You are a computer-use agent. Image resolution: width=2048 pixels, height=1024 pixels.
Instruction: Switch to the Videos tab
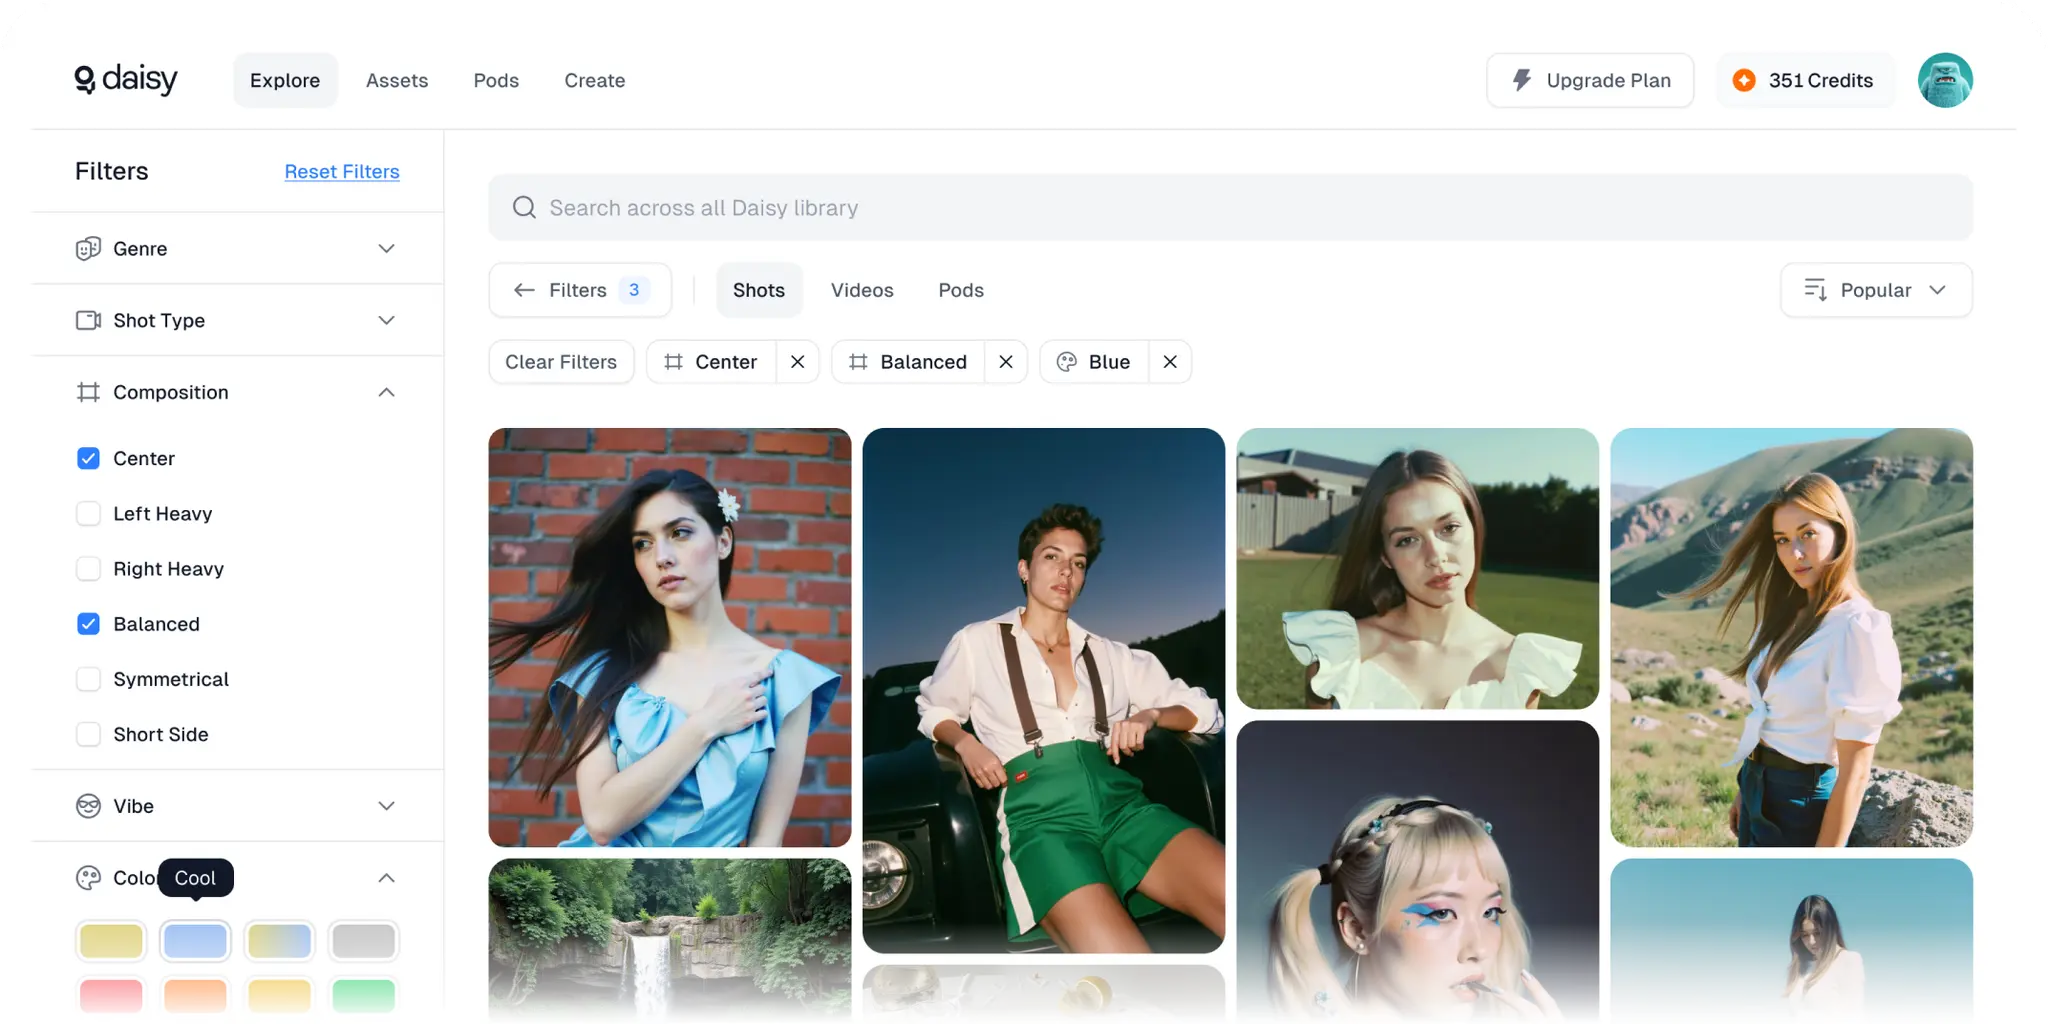click(862, 290)
